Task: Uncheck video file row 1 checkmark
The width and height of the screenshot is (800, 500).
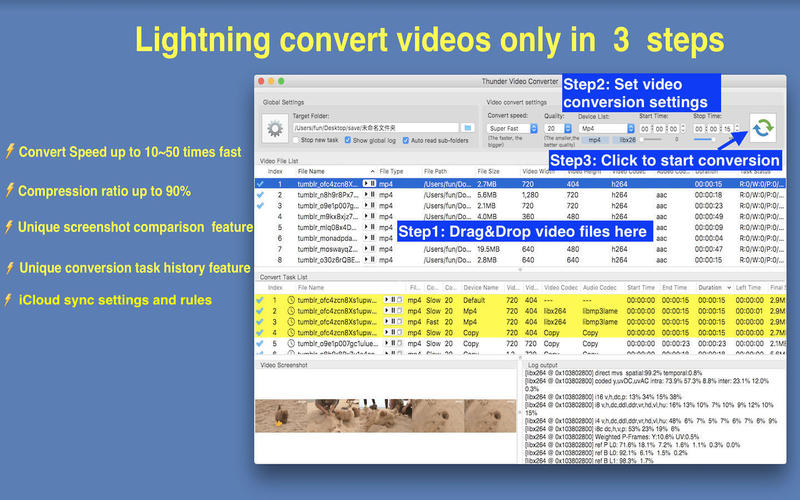Action: 260,184
